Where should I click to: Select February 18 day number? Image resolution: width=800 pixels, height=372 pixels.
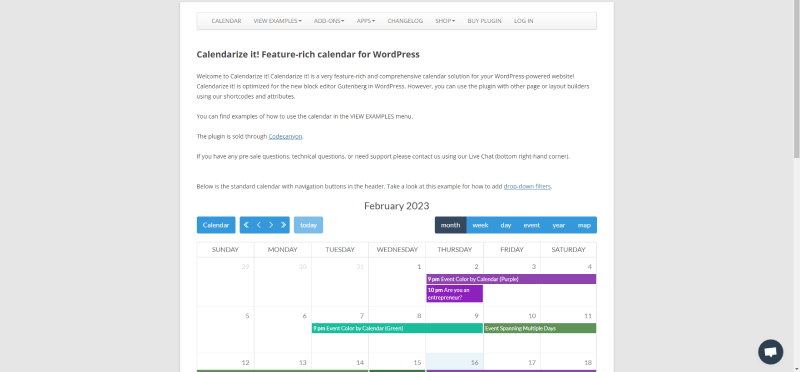[x=588, y=362]
